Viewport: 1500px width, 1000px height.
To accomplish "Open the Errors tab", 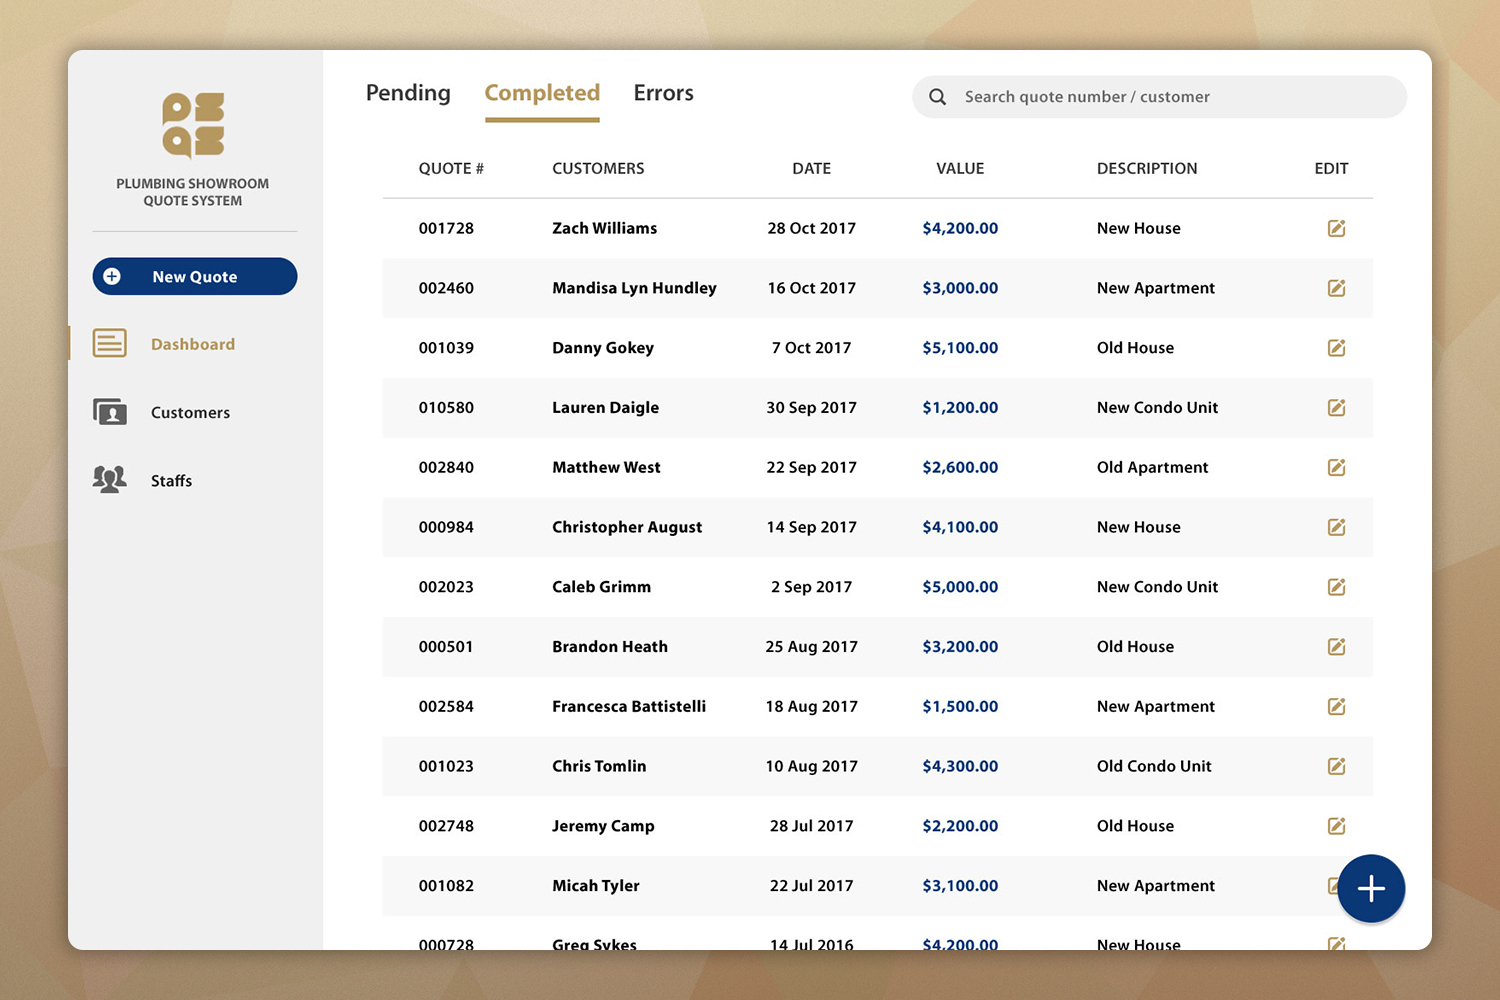I will tap(663, 93).
